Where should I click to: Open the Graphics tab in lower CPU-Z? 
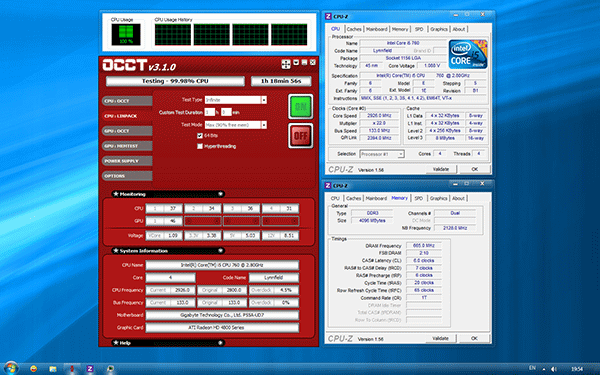point(439,198)
